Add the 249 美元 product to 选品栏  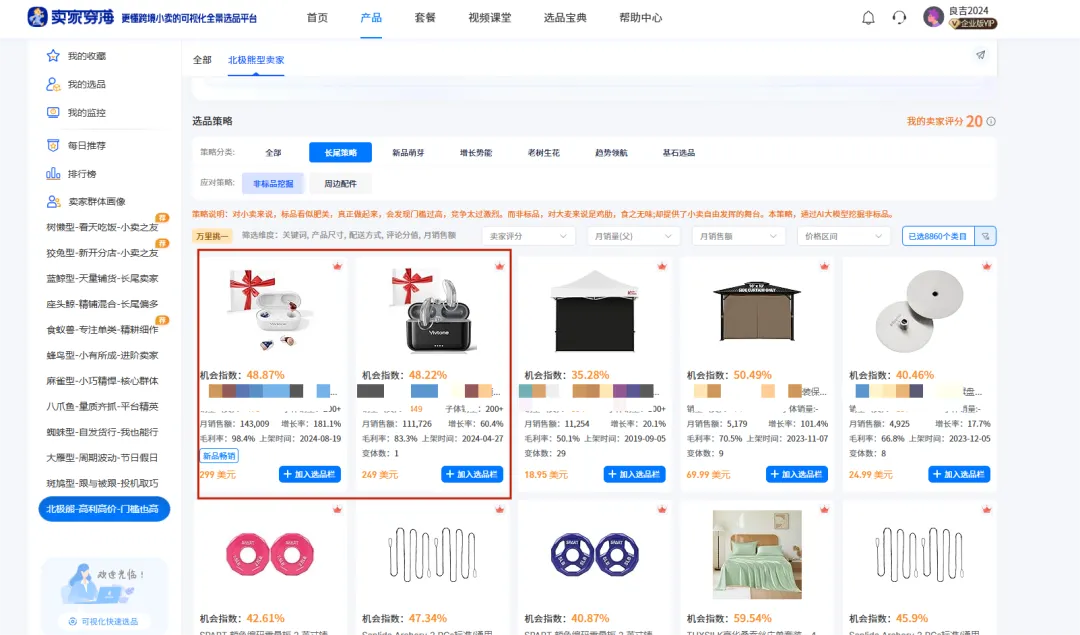[472, 475]
